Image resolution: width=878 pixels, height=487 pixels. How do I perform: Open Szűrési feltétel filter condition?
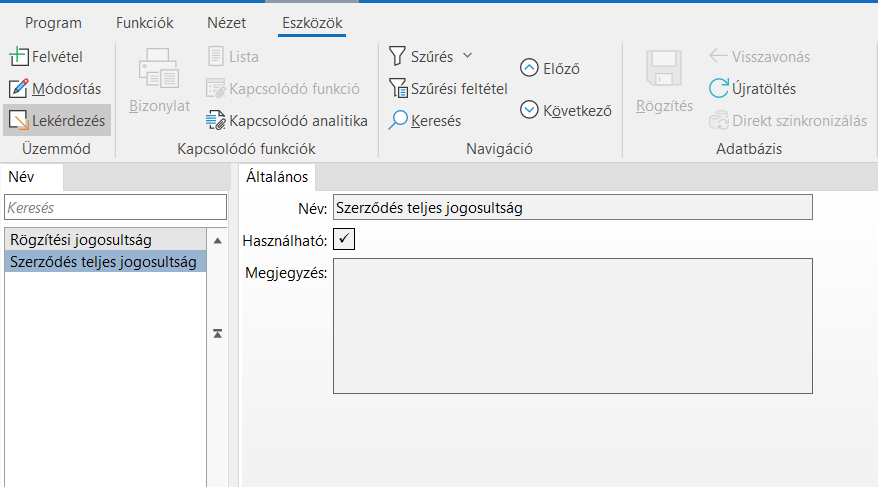click(x=399, y=88)
